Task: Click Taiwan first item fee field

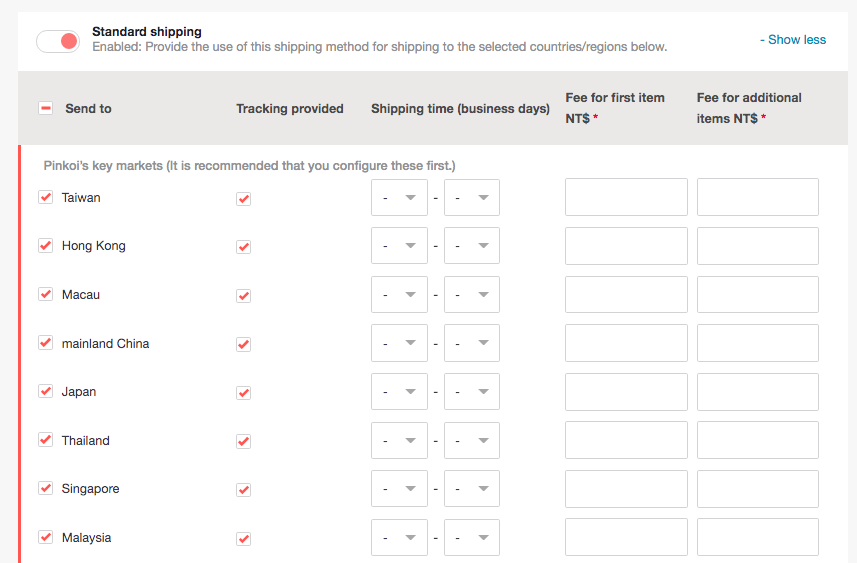Action: [626, 197]
